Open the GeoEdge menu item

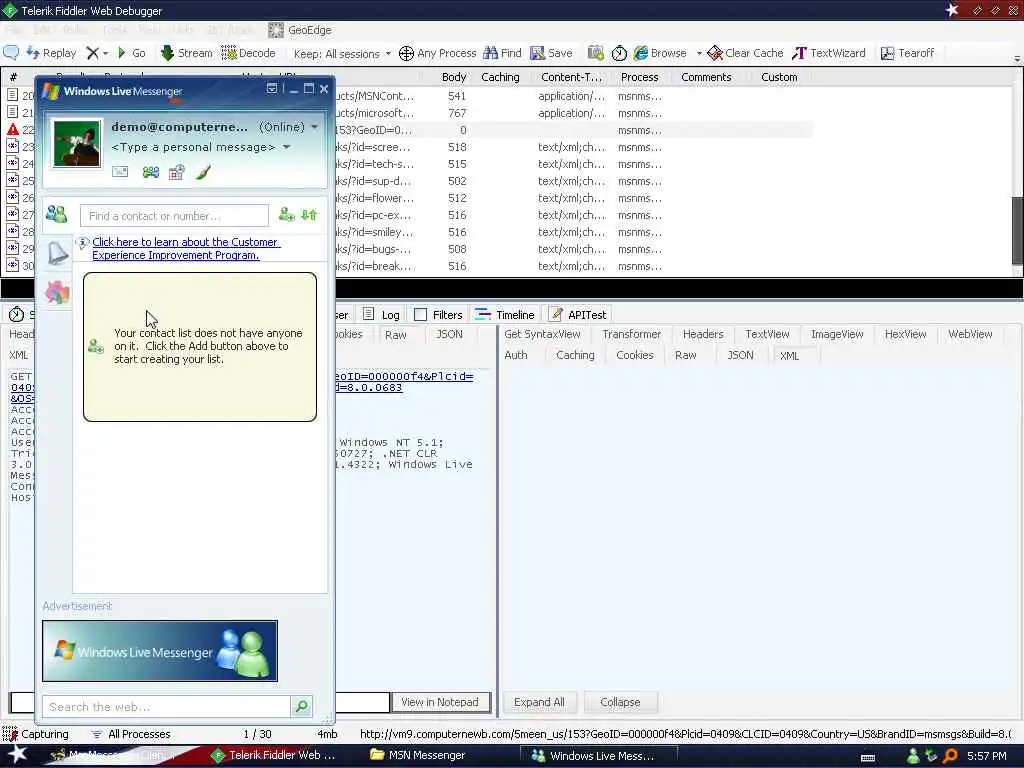coord(300,30)
